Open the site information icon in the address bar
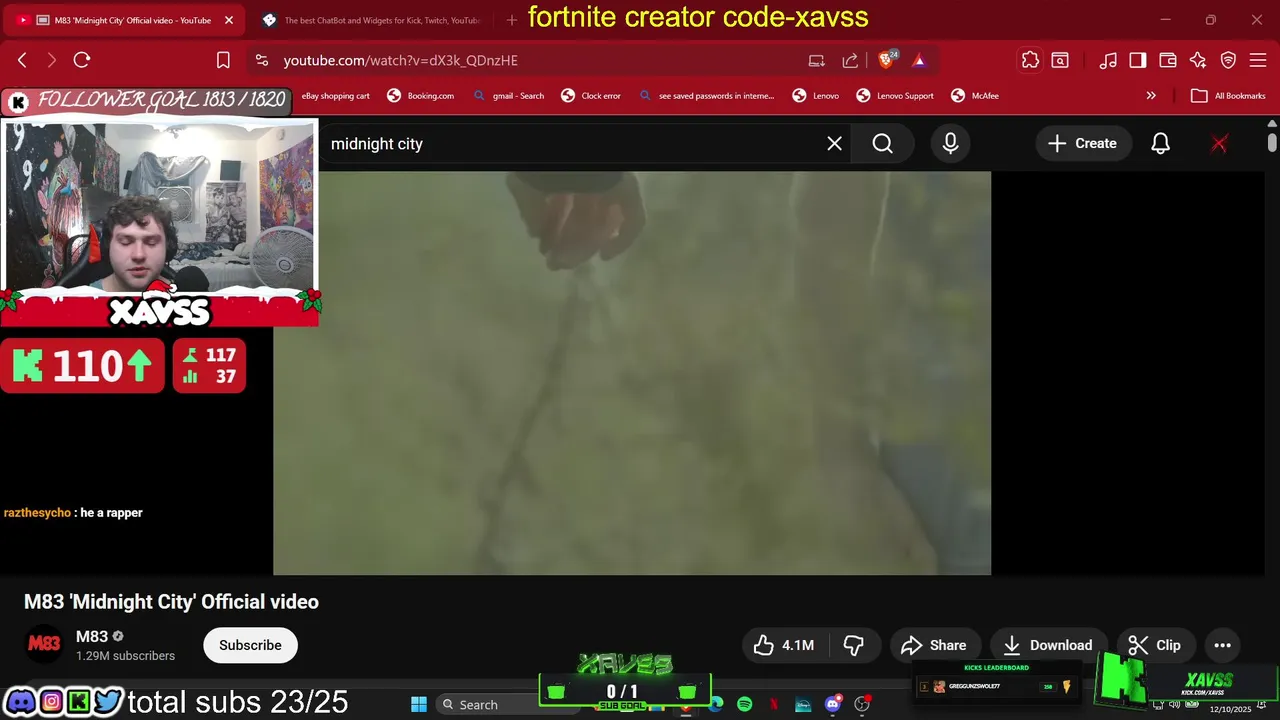 262,60
